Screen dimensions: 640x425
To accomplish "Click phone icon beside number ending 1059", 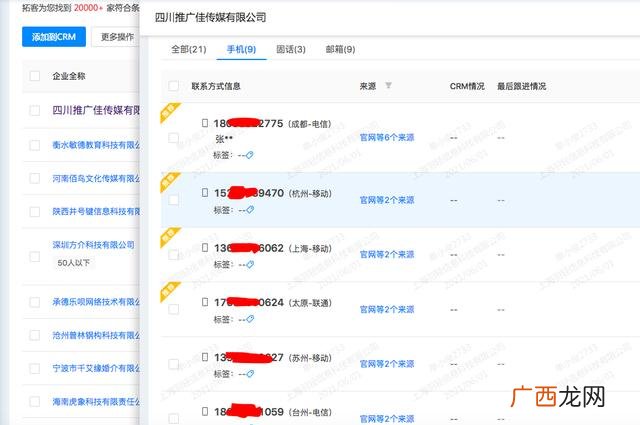I will point(205,412).
